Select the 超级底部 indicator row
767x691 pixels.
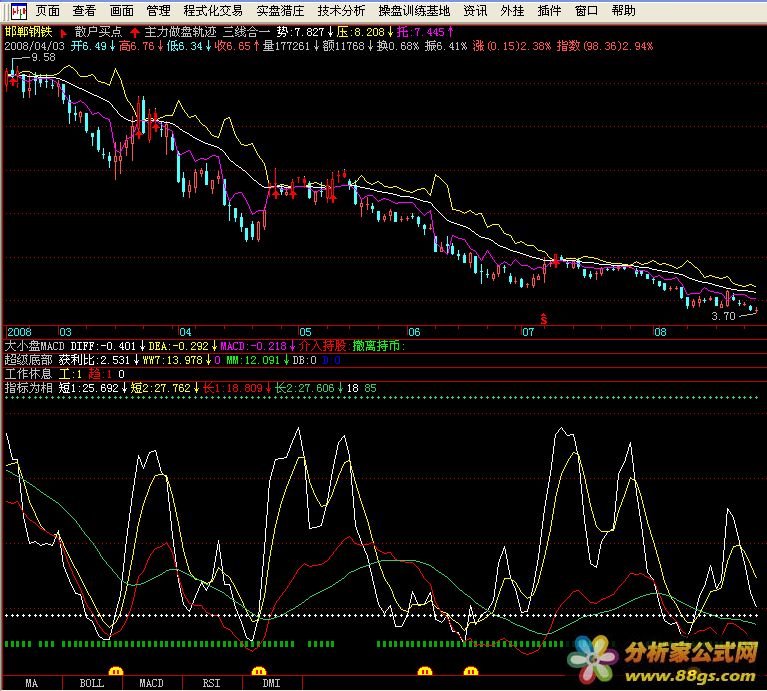point(384,360)
